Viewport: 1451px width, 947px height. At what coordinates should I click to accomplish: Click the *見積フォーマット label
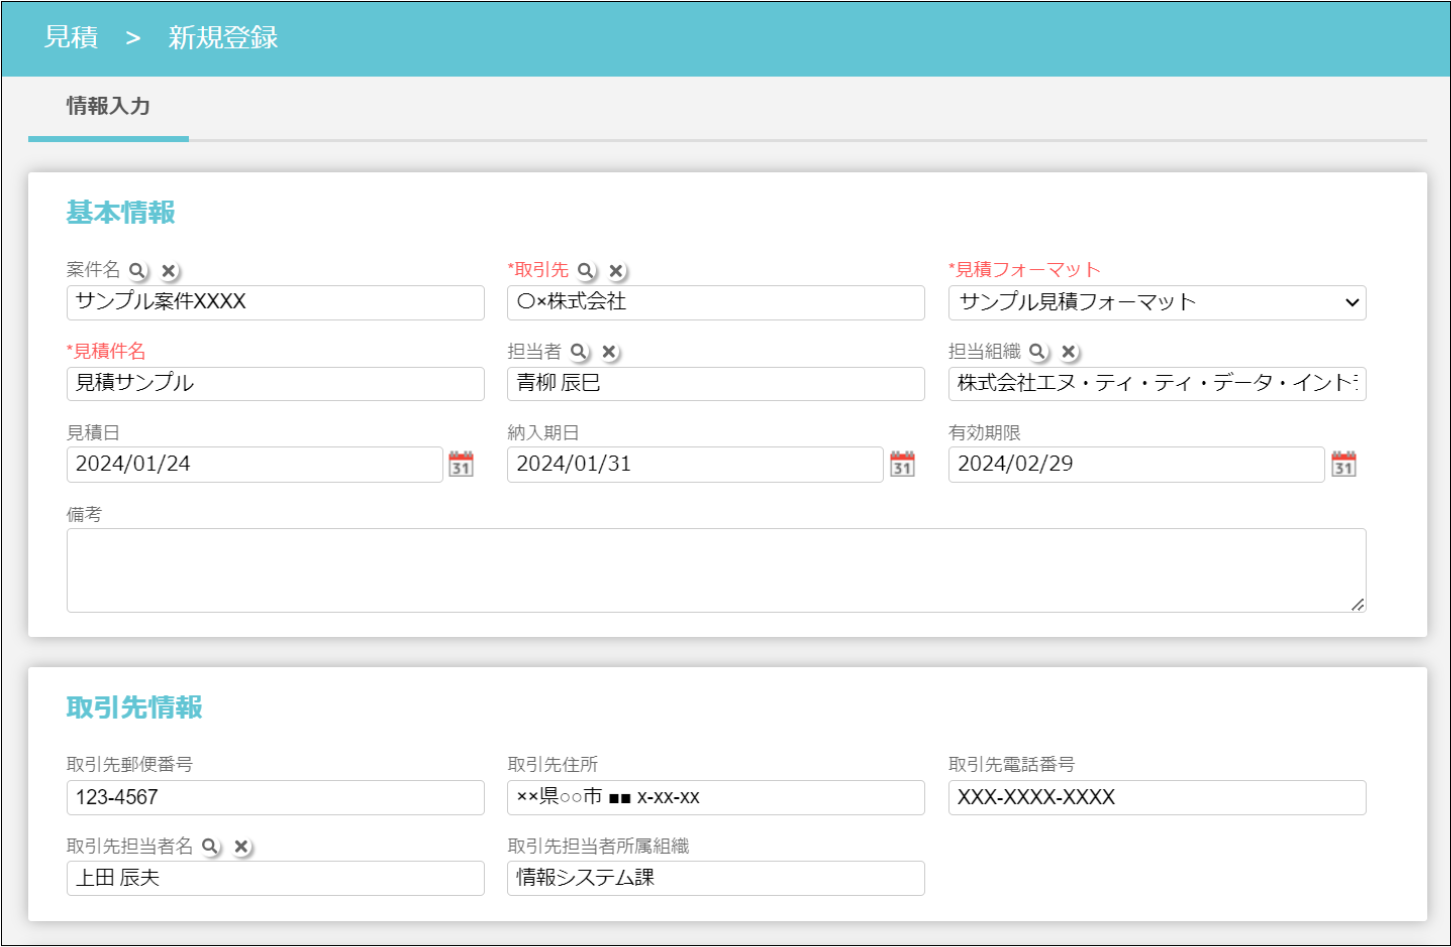pyautogui.click(x=1024, y=270)
